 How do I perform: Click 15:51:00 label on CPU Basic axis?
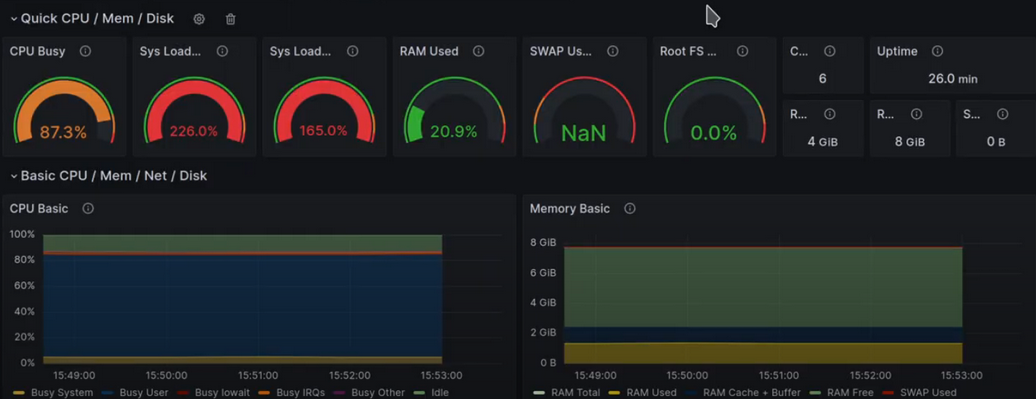click(x=258, y=376)
